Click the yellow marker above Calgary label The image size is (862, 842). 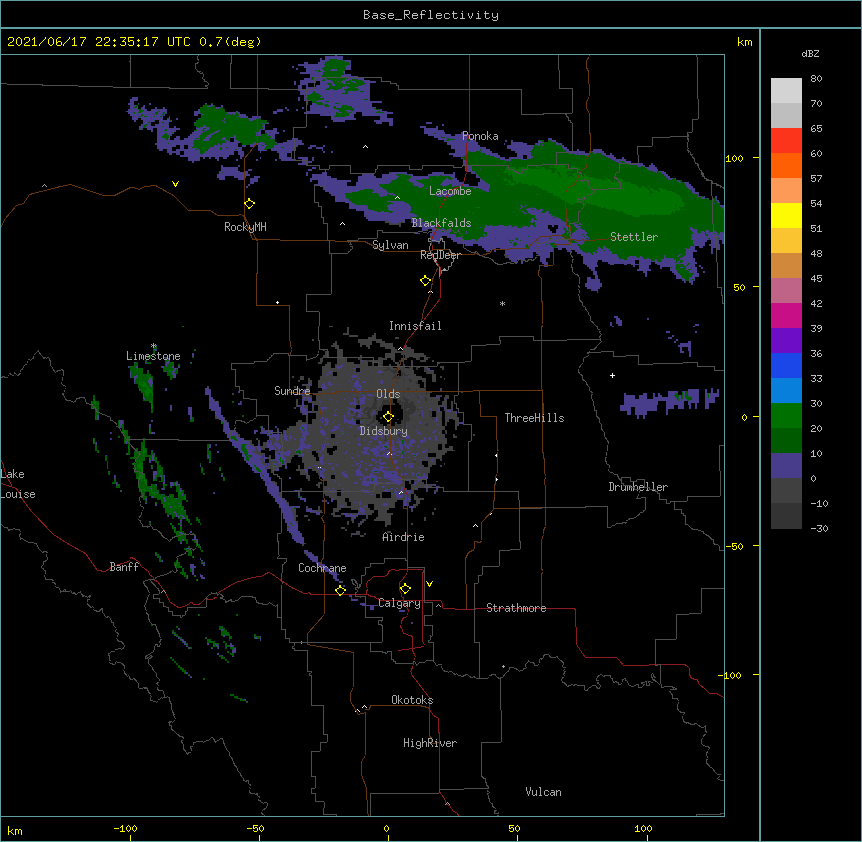(x=405, y=589)
